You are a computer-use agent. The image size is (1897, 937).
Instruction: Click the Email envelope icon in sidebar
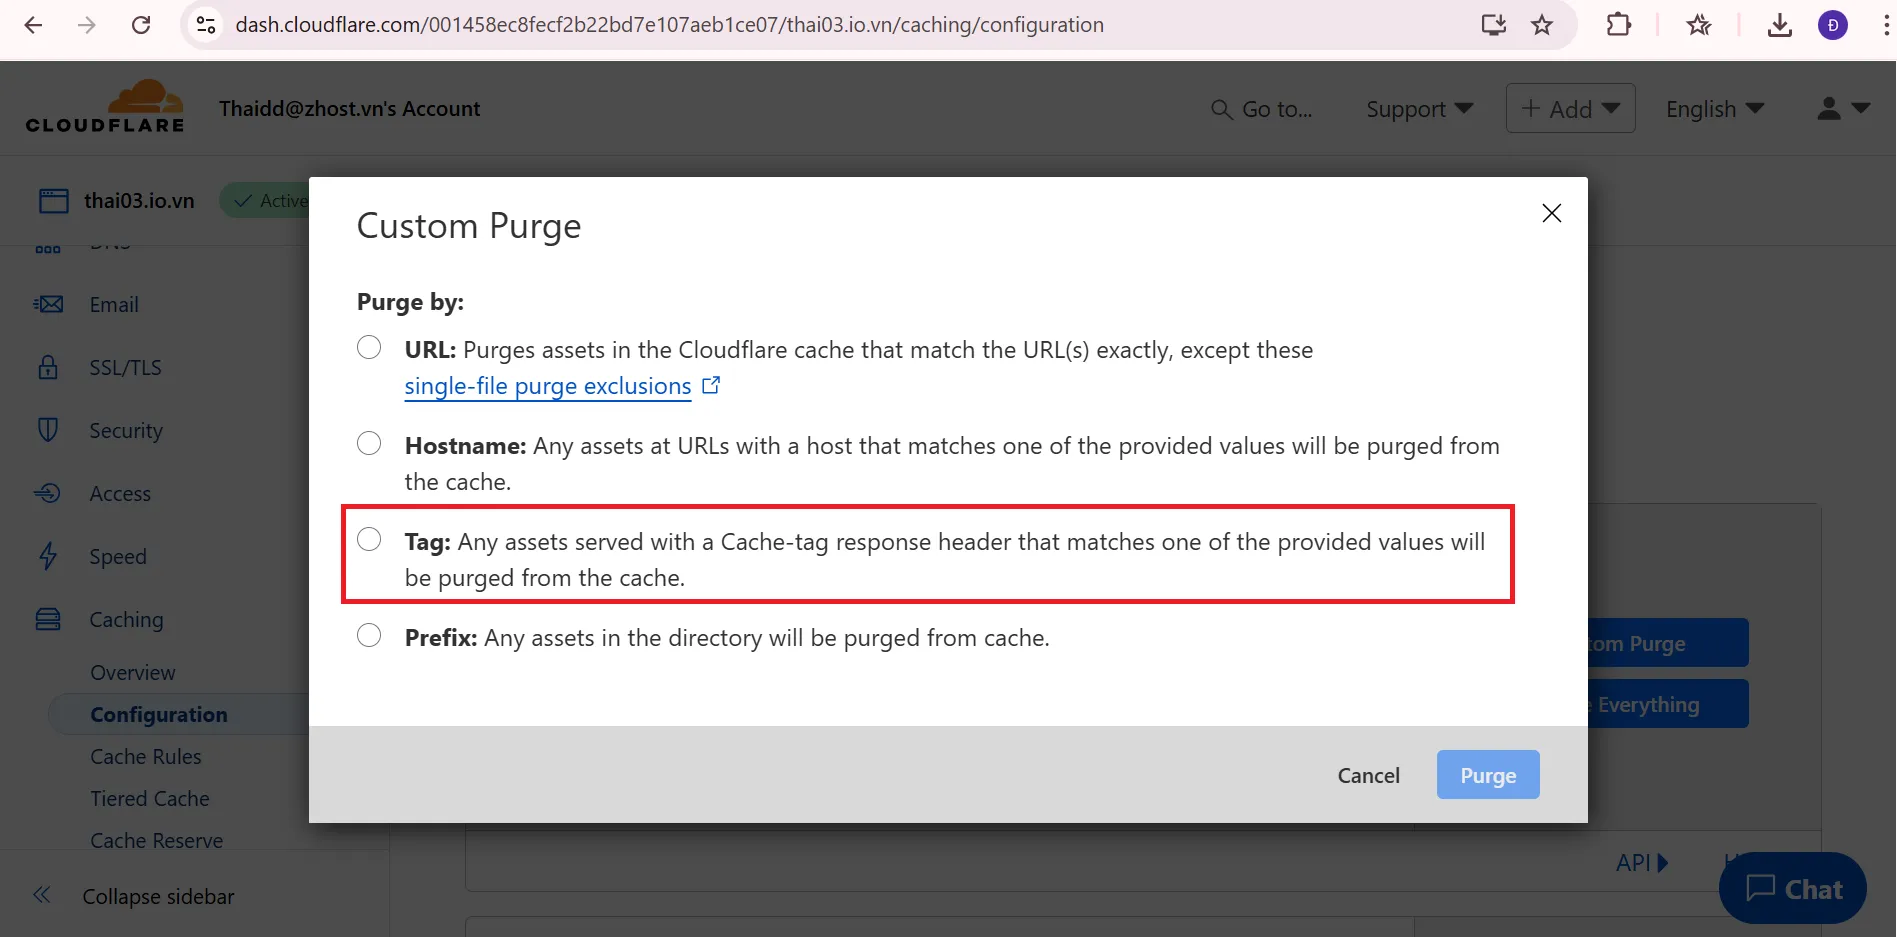point(48,304)
